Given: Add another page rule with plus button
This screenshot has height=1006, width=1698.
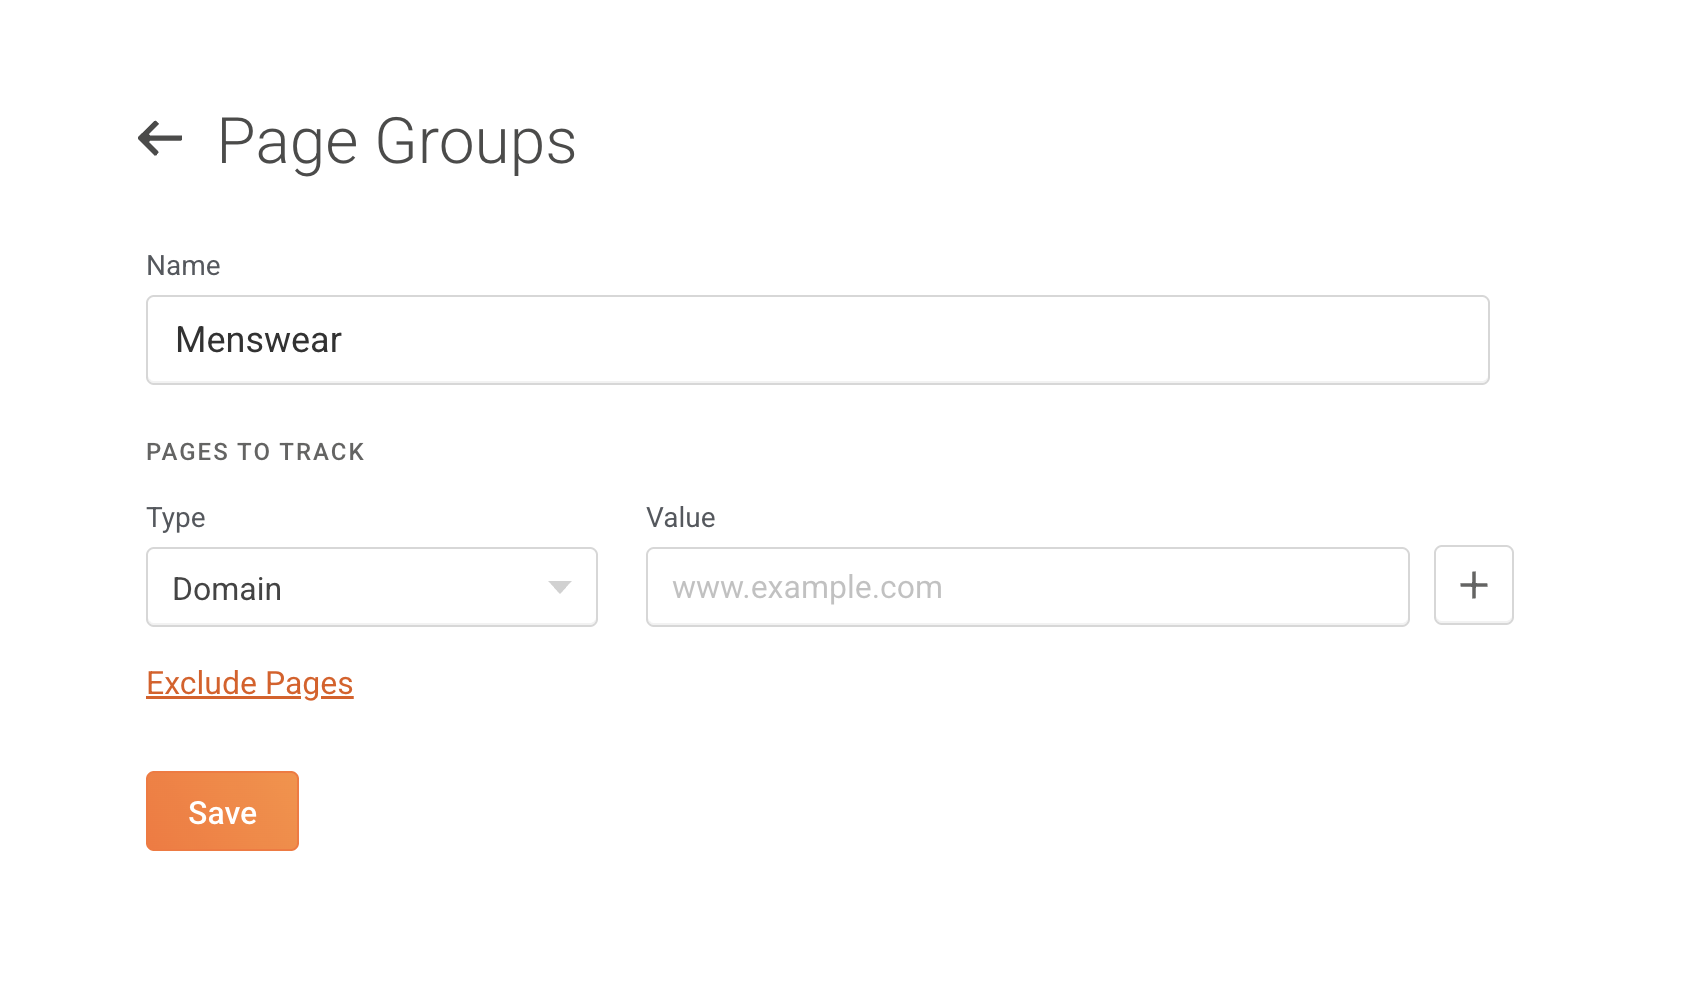Looking at the screenshot, I should click(x=1473, y=585).
